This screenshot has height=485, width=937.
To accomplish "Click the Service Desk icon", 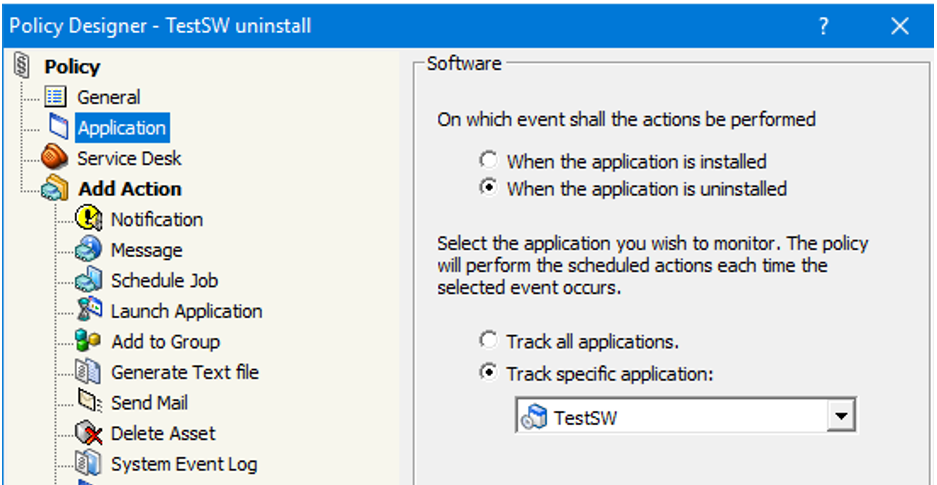I will click(x=56, y=158).
